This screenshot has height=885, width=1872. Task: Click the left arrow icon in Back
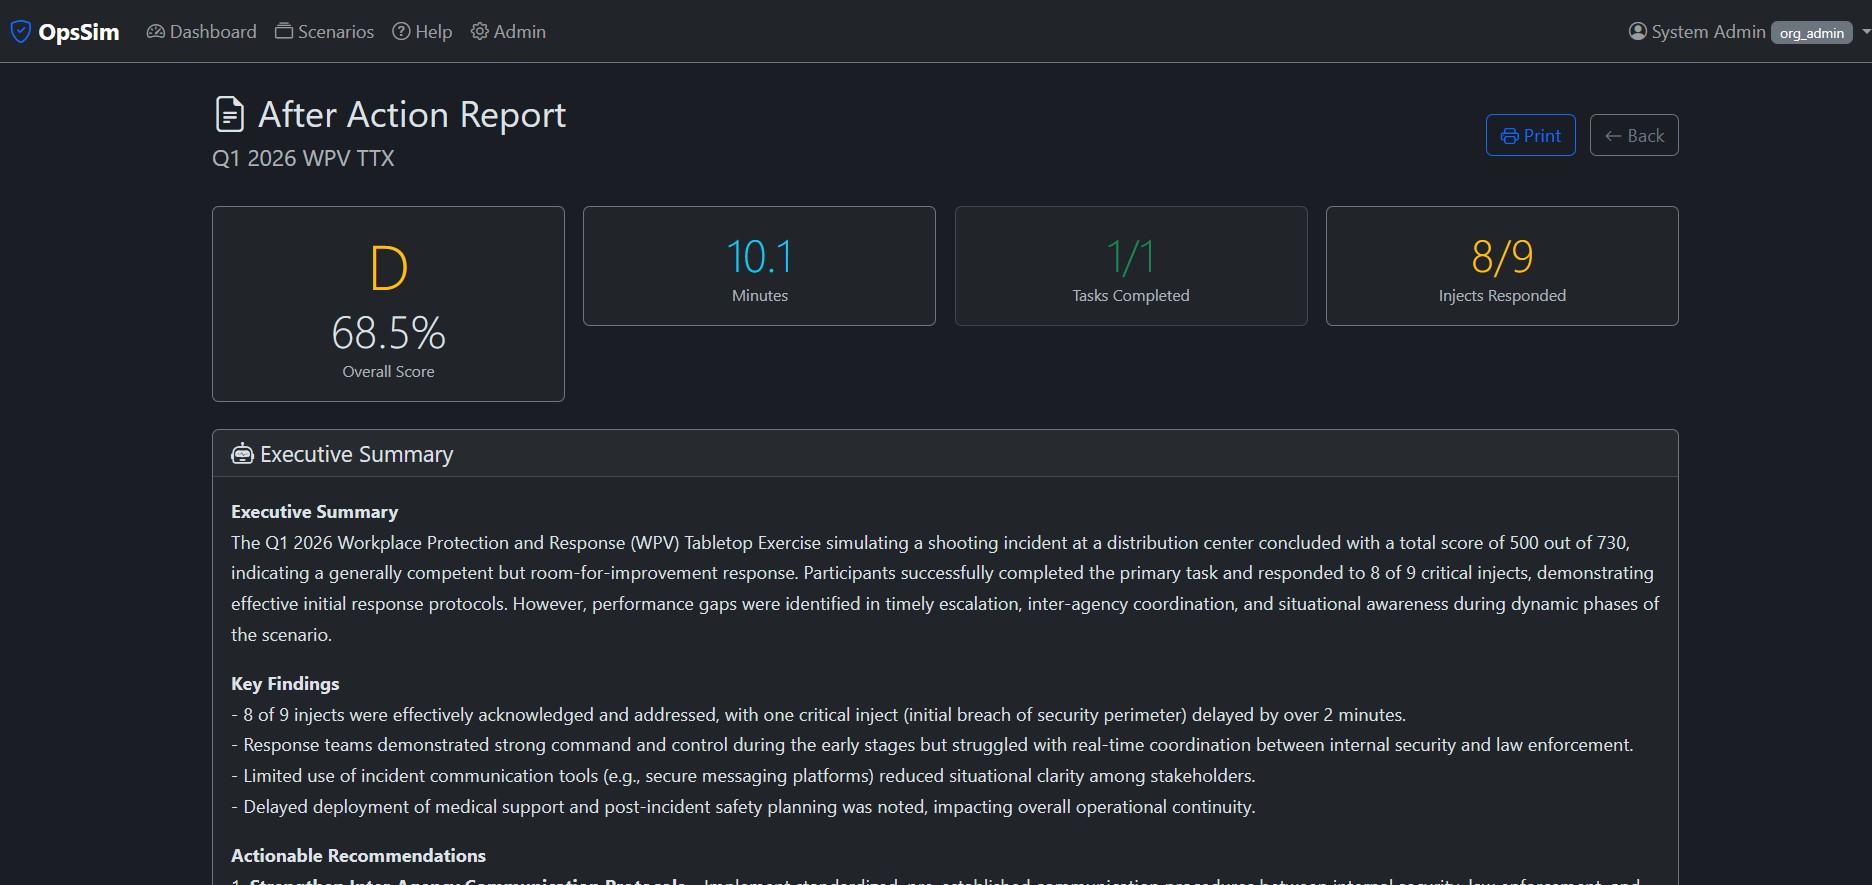[1613, 136]
